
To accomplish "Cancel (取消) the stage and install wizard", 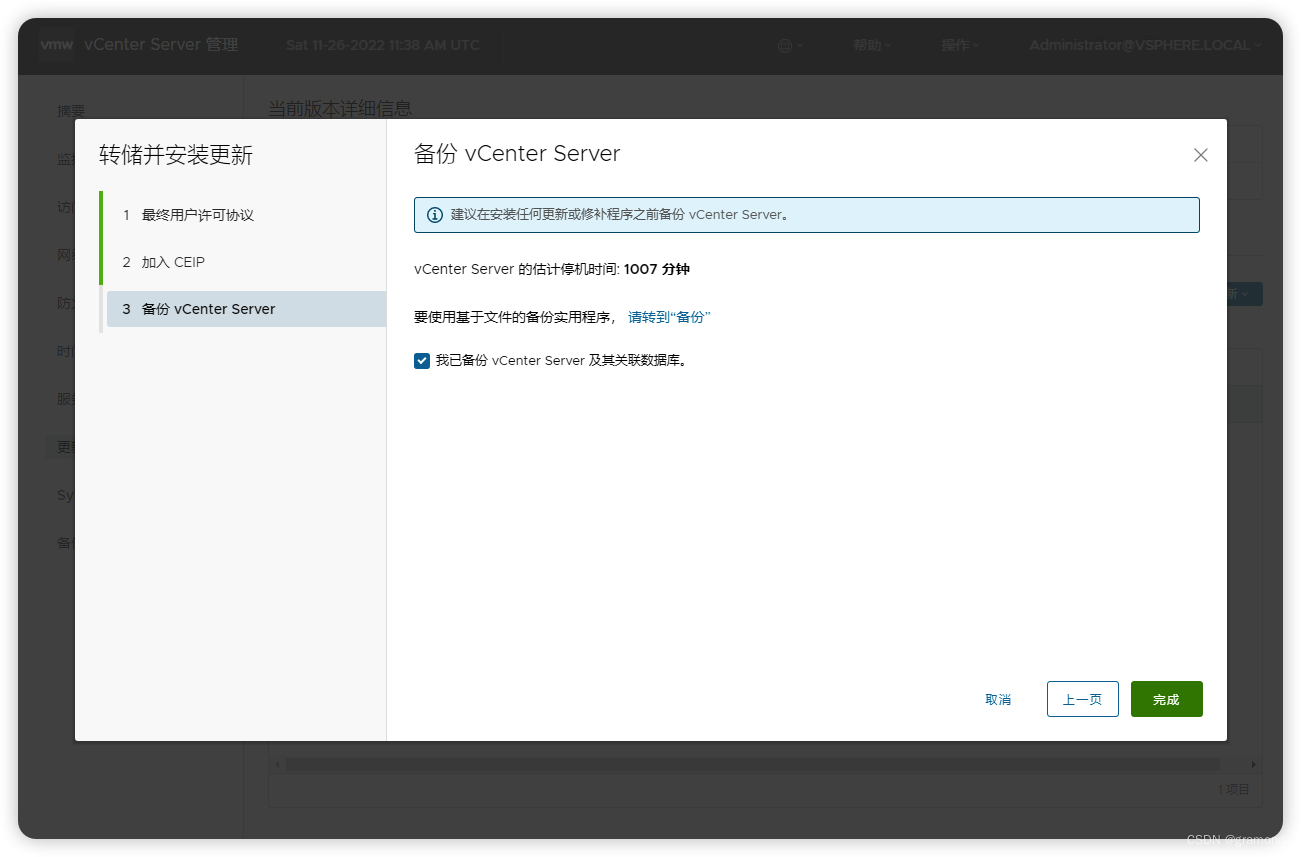I will click(998, 699).
